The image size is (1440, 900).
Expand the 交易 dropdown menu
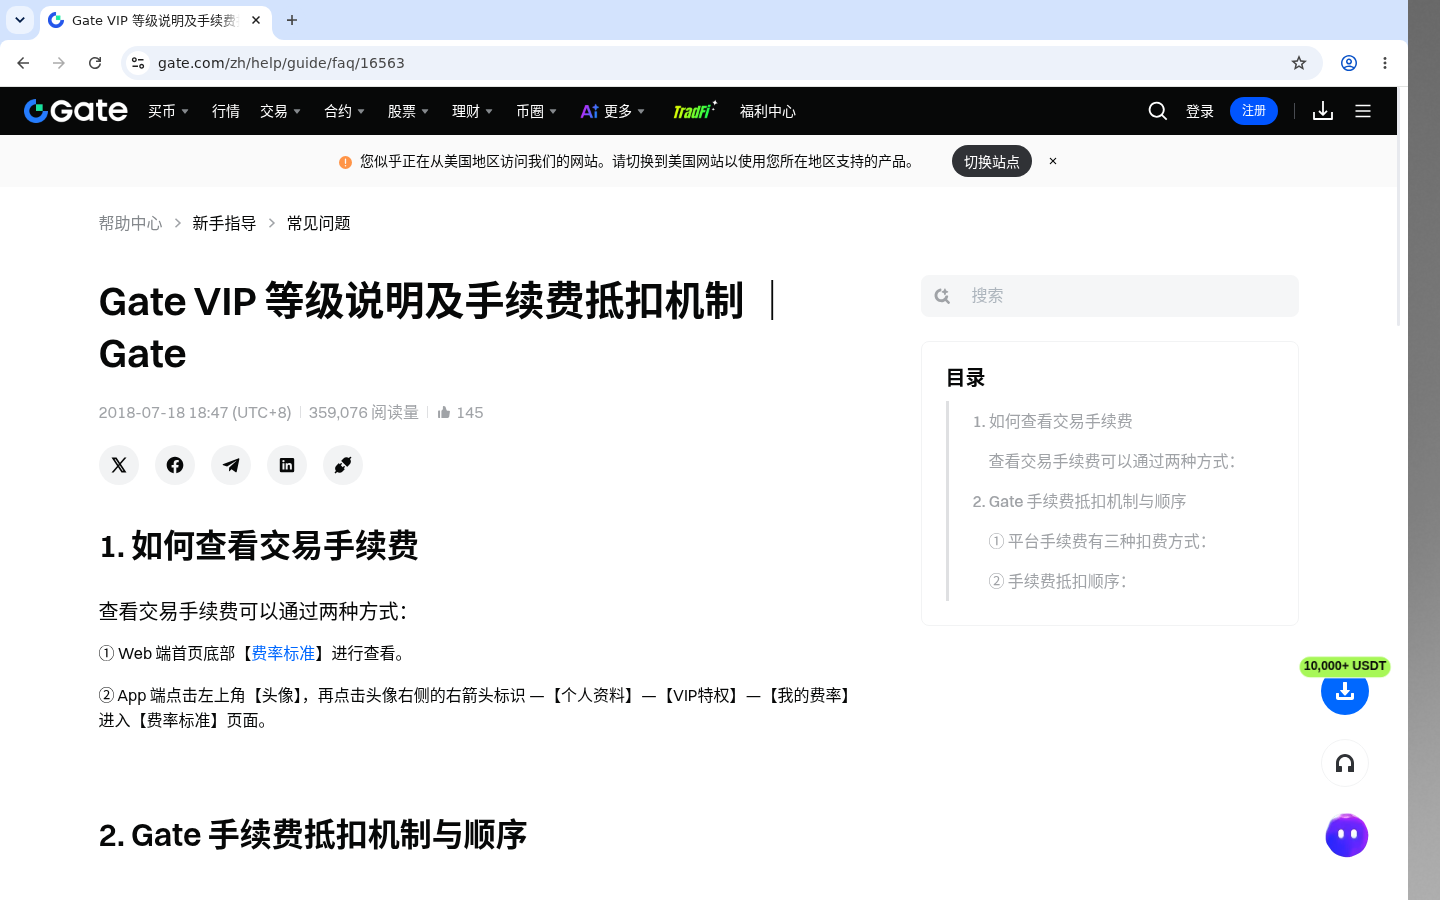[x=281, y=111]
